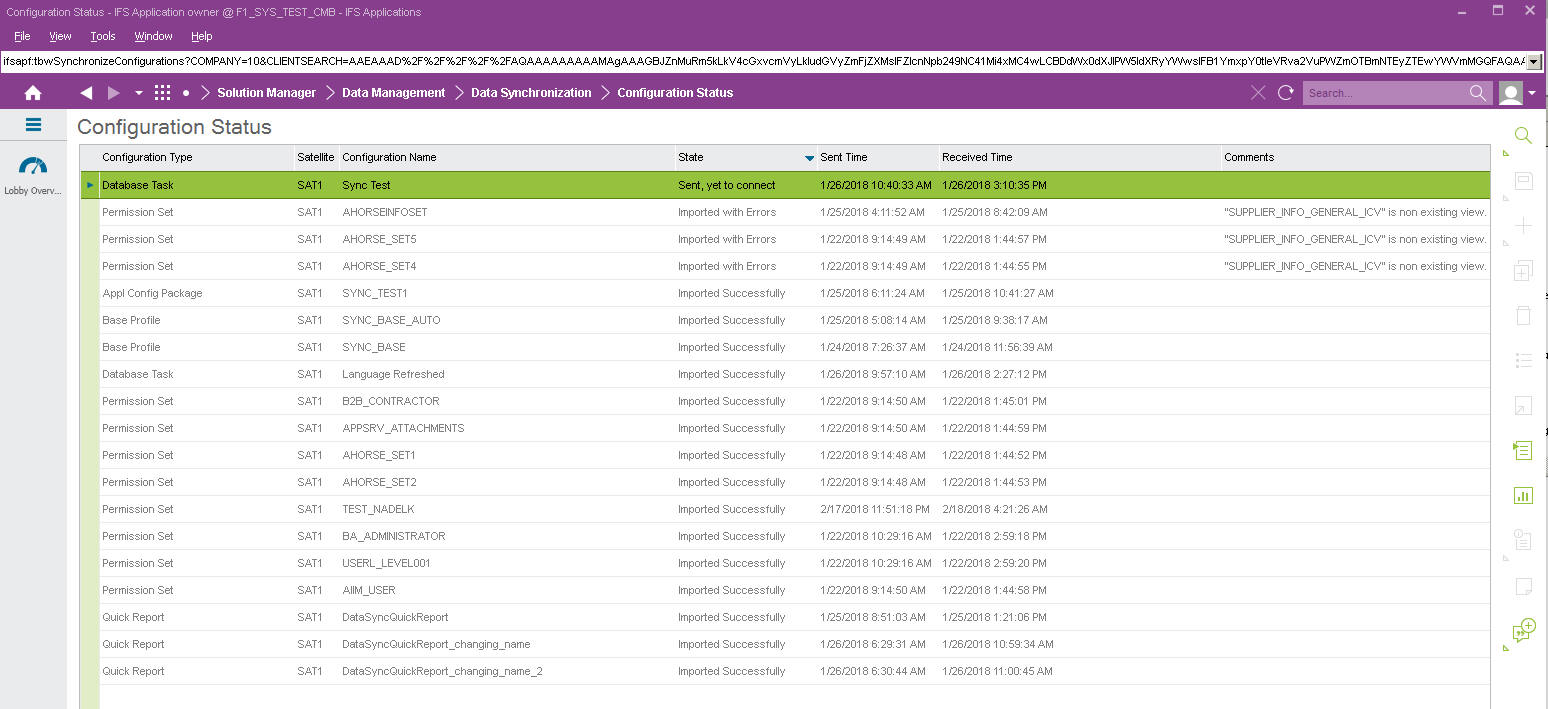
Task: Click the Home icon in navigation bar
Action: tap(33, 93)
